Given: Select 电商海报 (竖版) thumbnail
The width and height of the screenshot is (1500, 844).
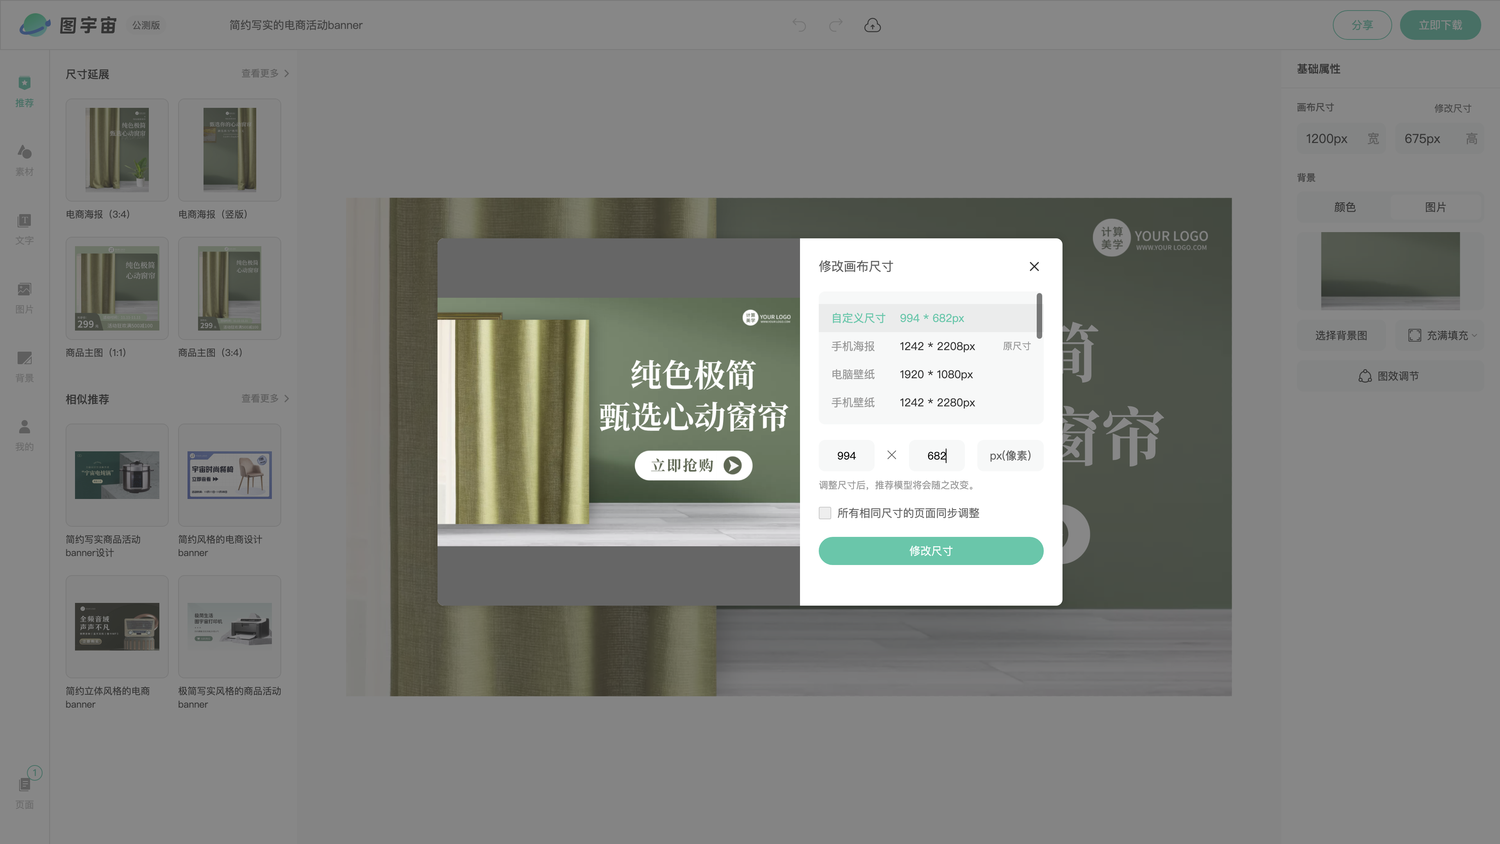Looking at the screenshot, I should [x=229, y=150].
